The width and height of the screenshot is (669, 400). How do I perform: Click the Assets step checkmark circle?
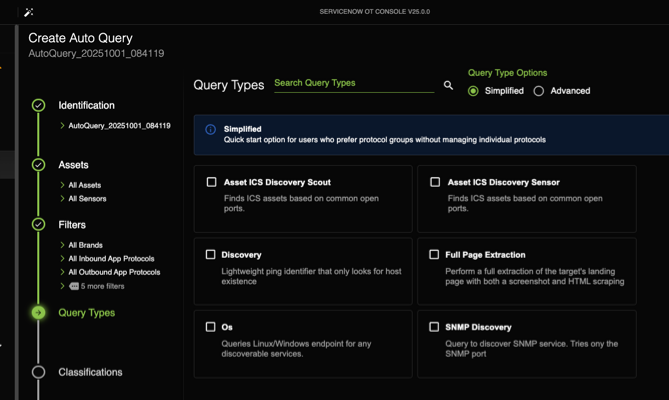click(x=38, y=165)
